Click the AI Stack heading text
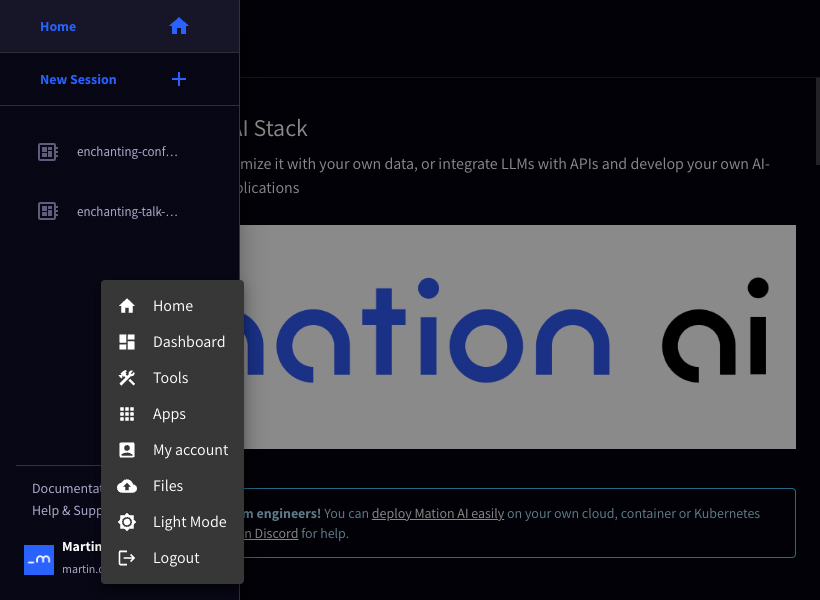This screenshot has height=600, width=820. click(x=274, y=129)
